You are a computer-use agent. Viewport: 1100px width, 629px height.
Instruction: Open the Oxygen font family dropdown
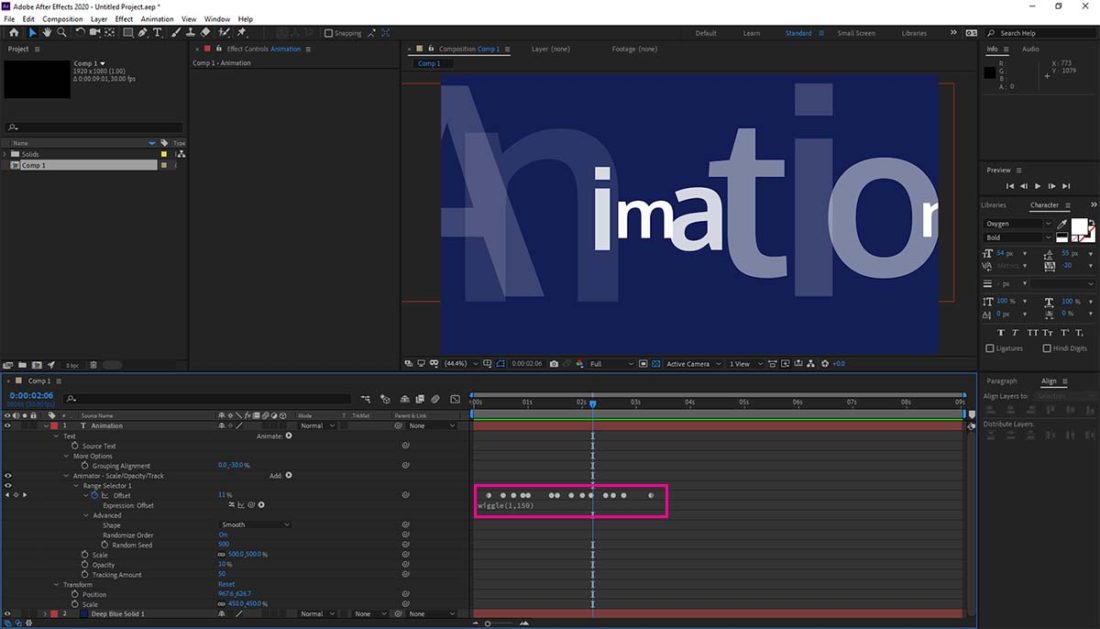tap(1017, 224)
